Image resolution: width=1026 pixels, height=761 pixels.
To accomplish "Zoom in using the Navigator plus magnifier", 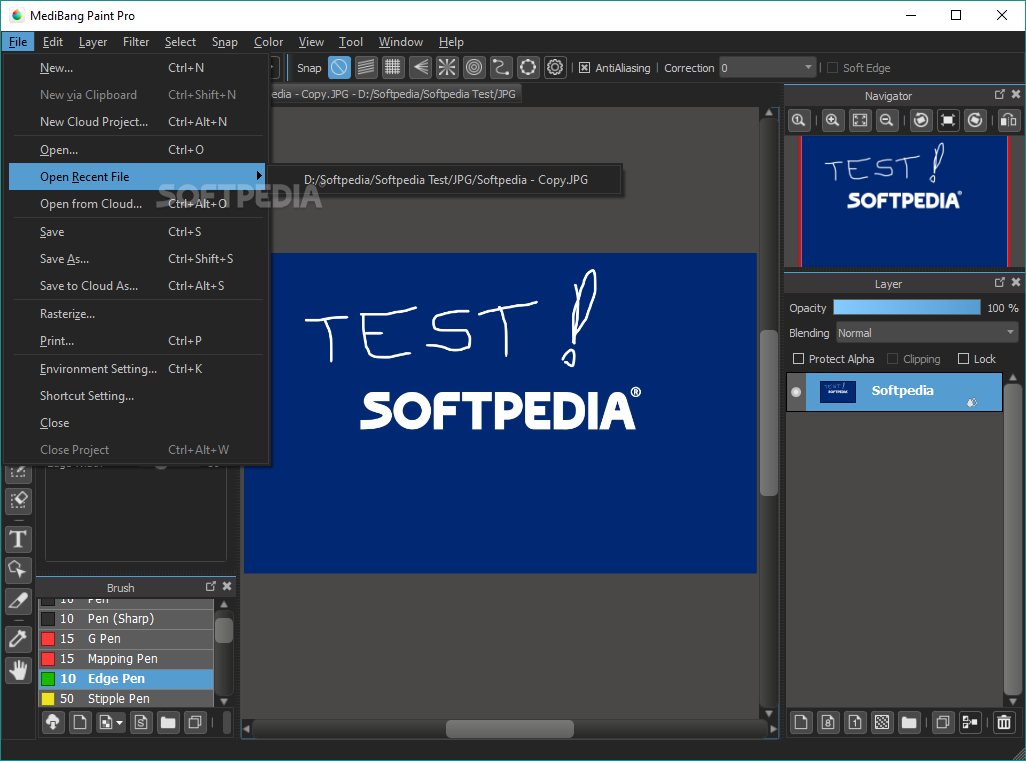I will [x=832, y=120].
